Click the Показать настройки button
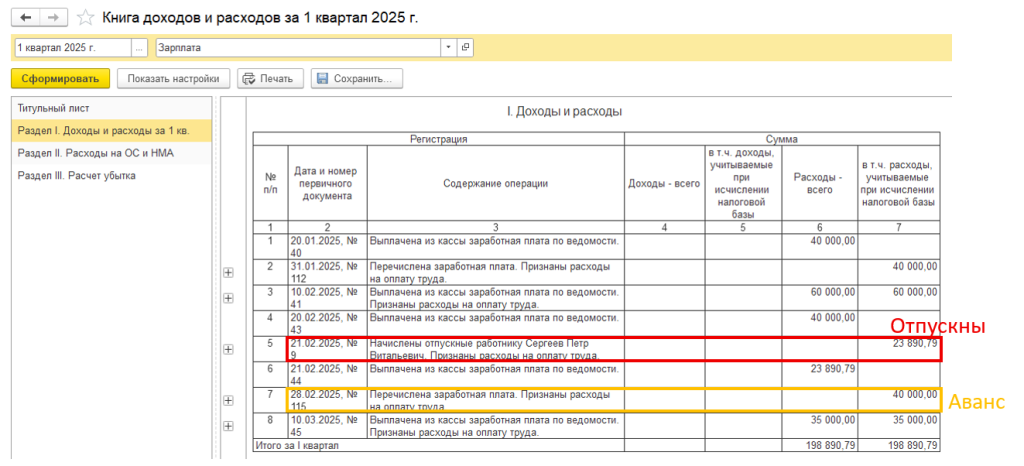Image resolution: width=1024 pixels, height=466 pixels. pos(174,79)
